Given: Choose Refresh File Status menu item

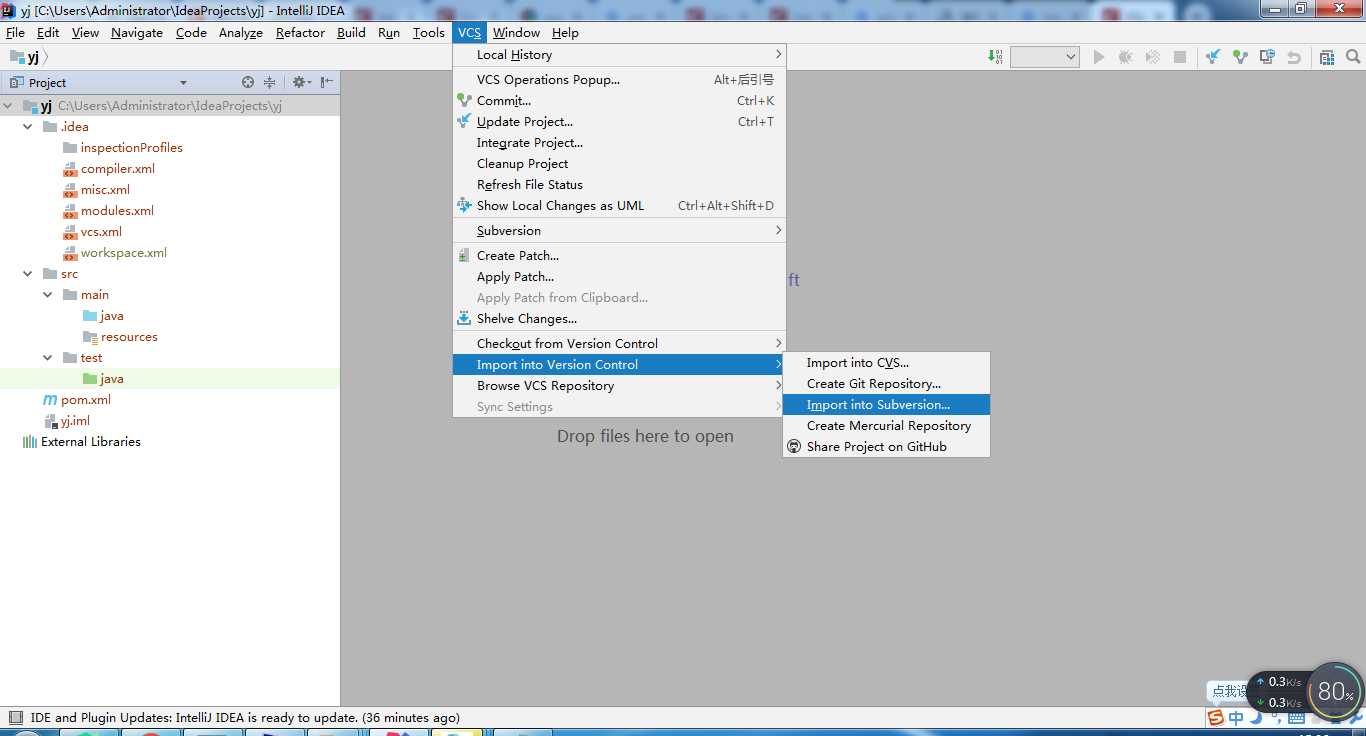Looking at the screenshot, I should point(619,184).
